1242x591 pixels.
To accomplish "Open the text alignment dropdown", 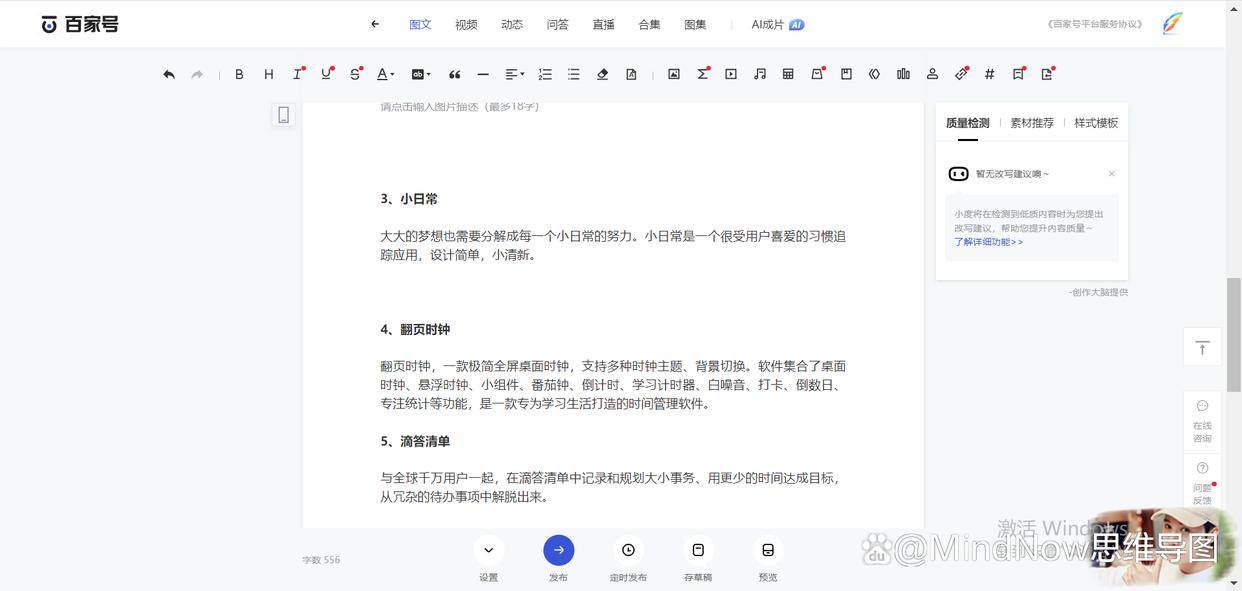I will click(514, 74).
